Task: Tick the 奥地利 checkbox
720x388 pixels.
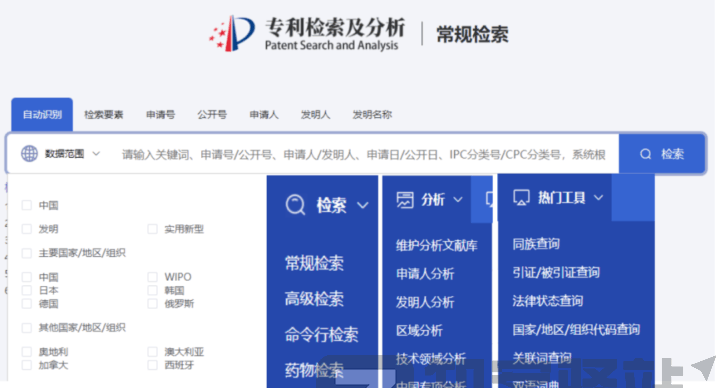Action: (x=27, y=352)
